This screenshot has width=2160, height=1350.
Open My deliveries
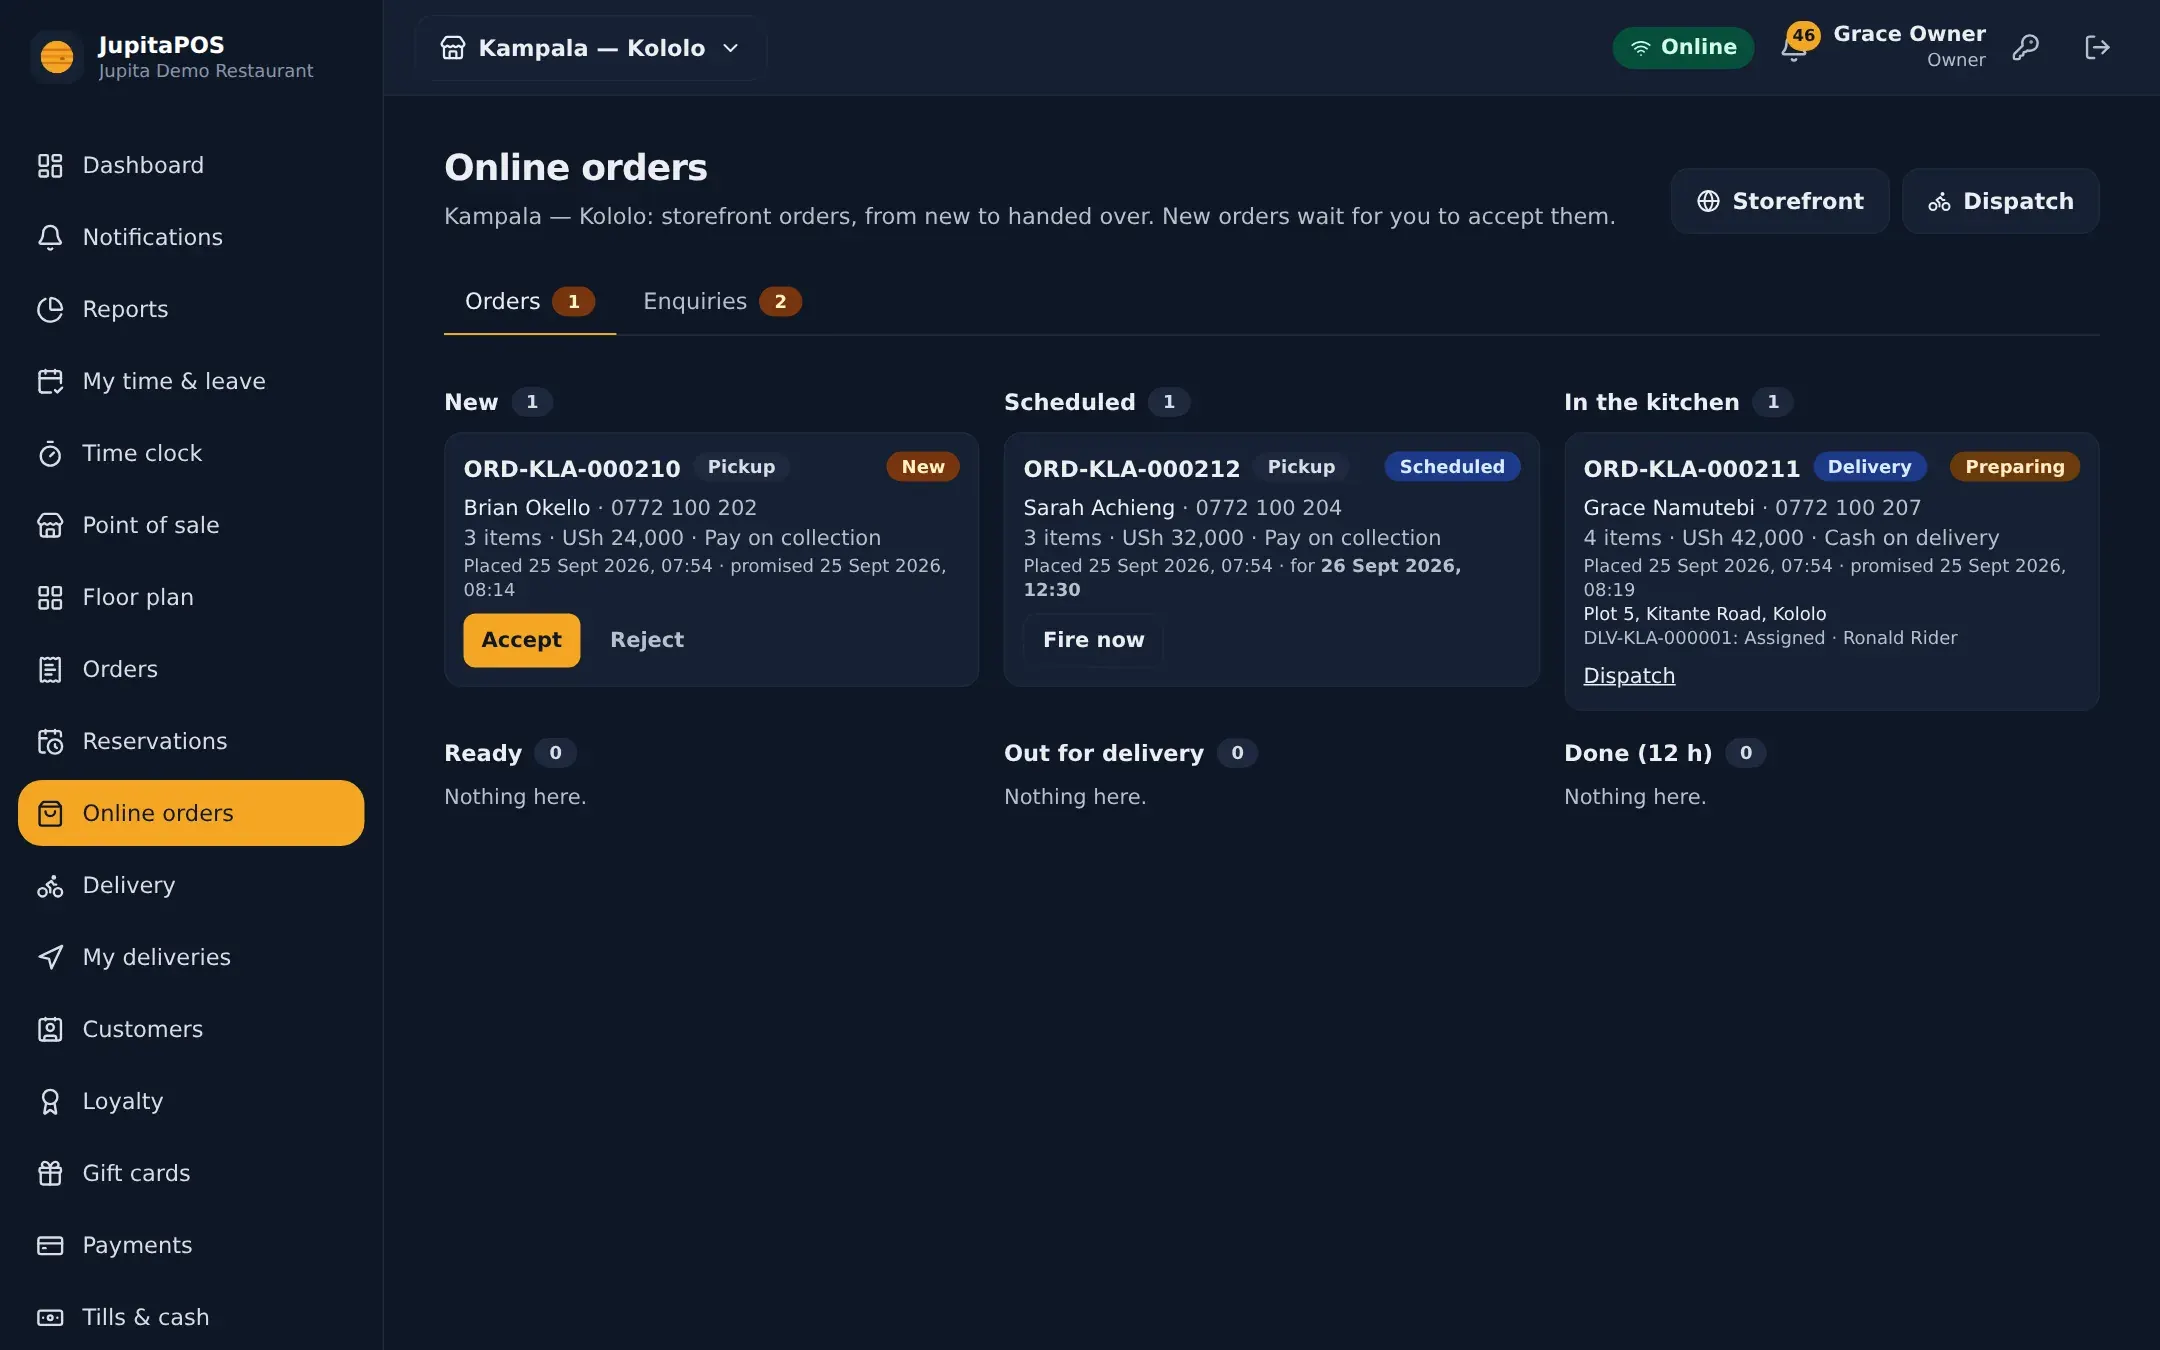pyautogui.click(x=191, y=957)
